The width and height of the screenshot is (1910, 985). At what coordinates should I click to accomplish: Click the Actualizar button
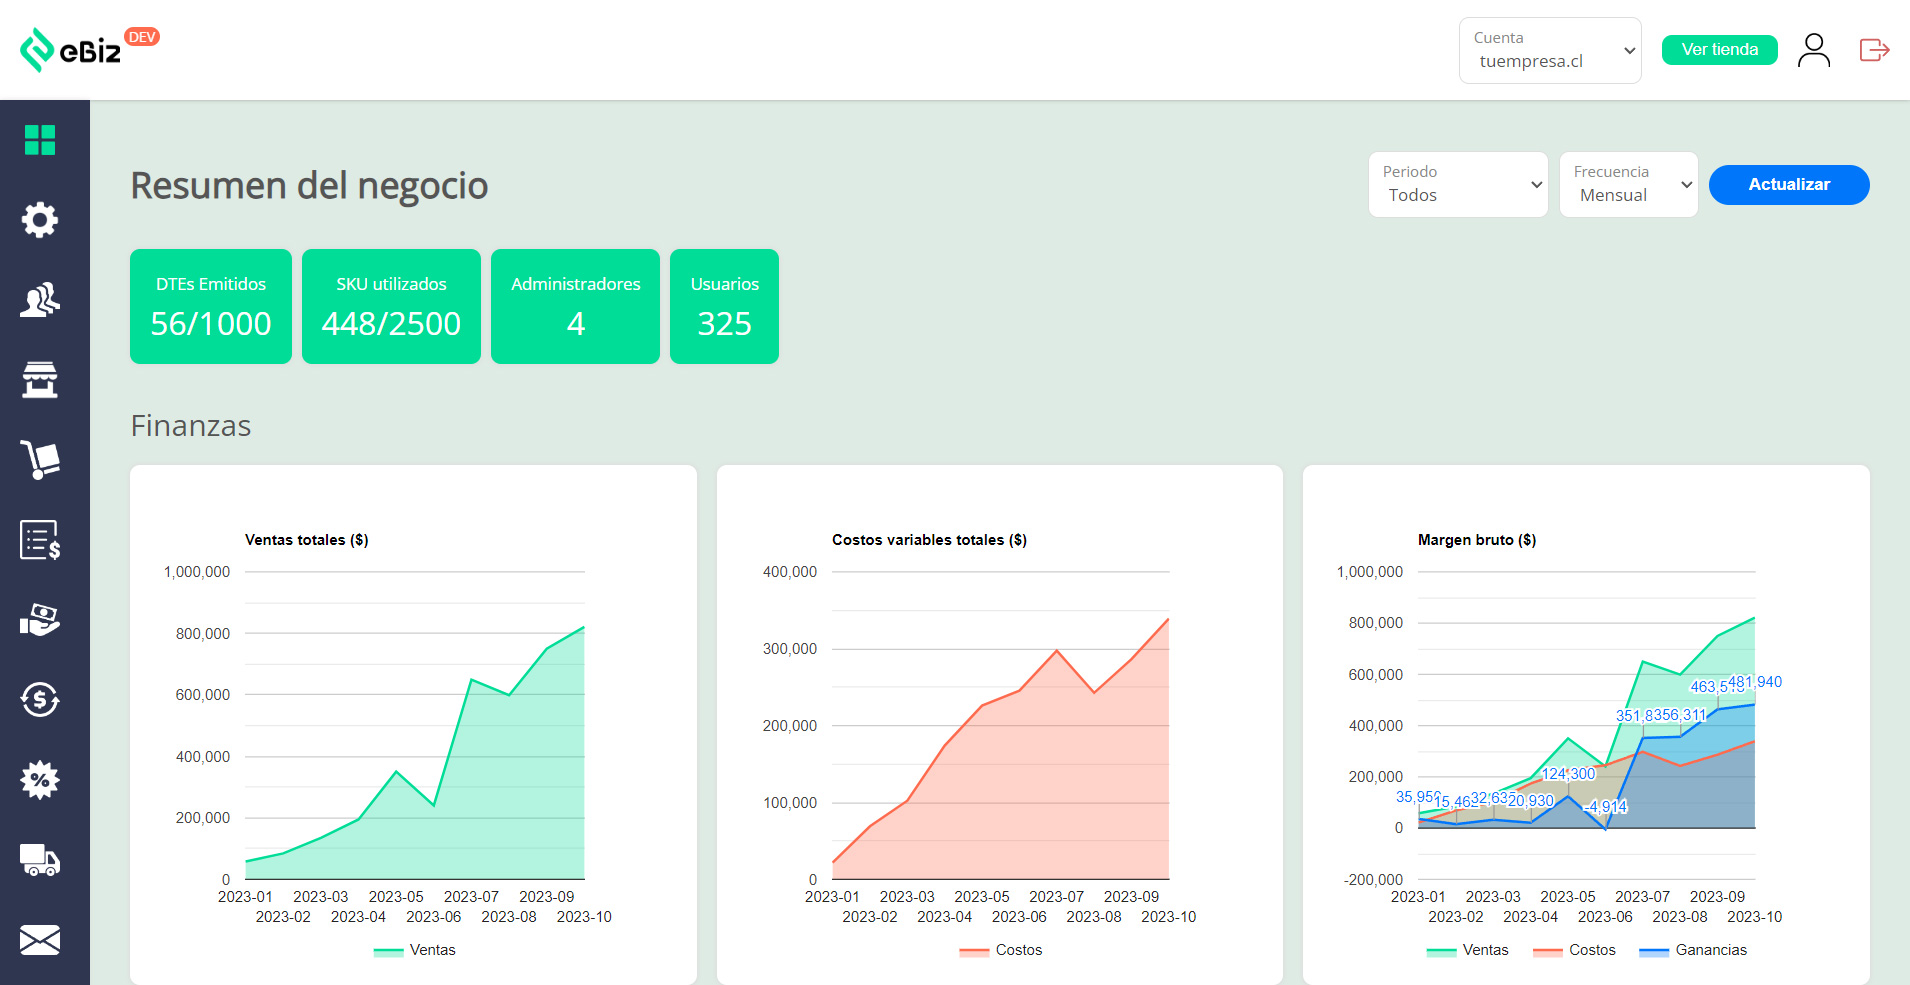1789,185
